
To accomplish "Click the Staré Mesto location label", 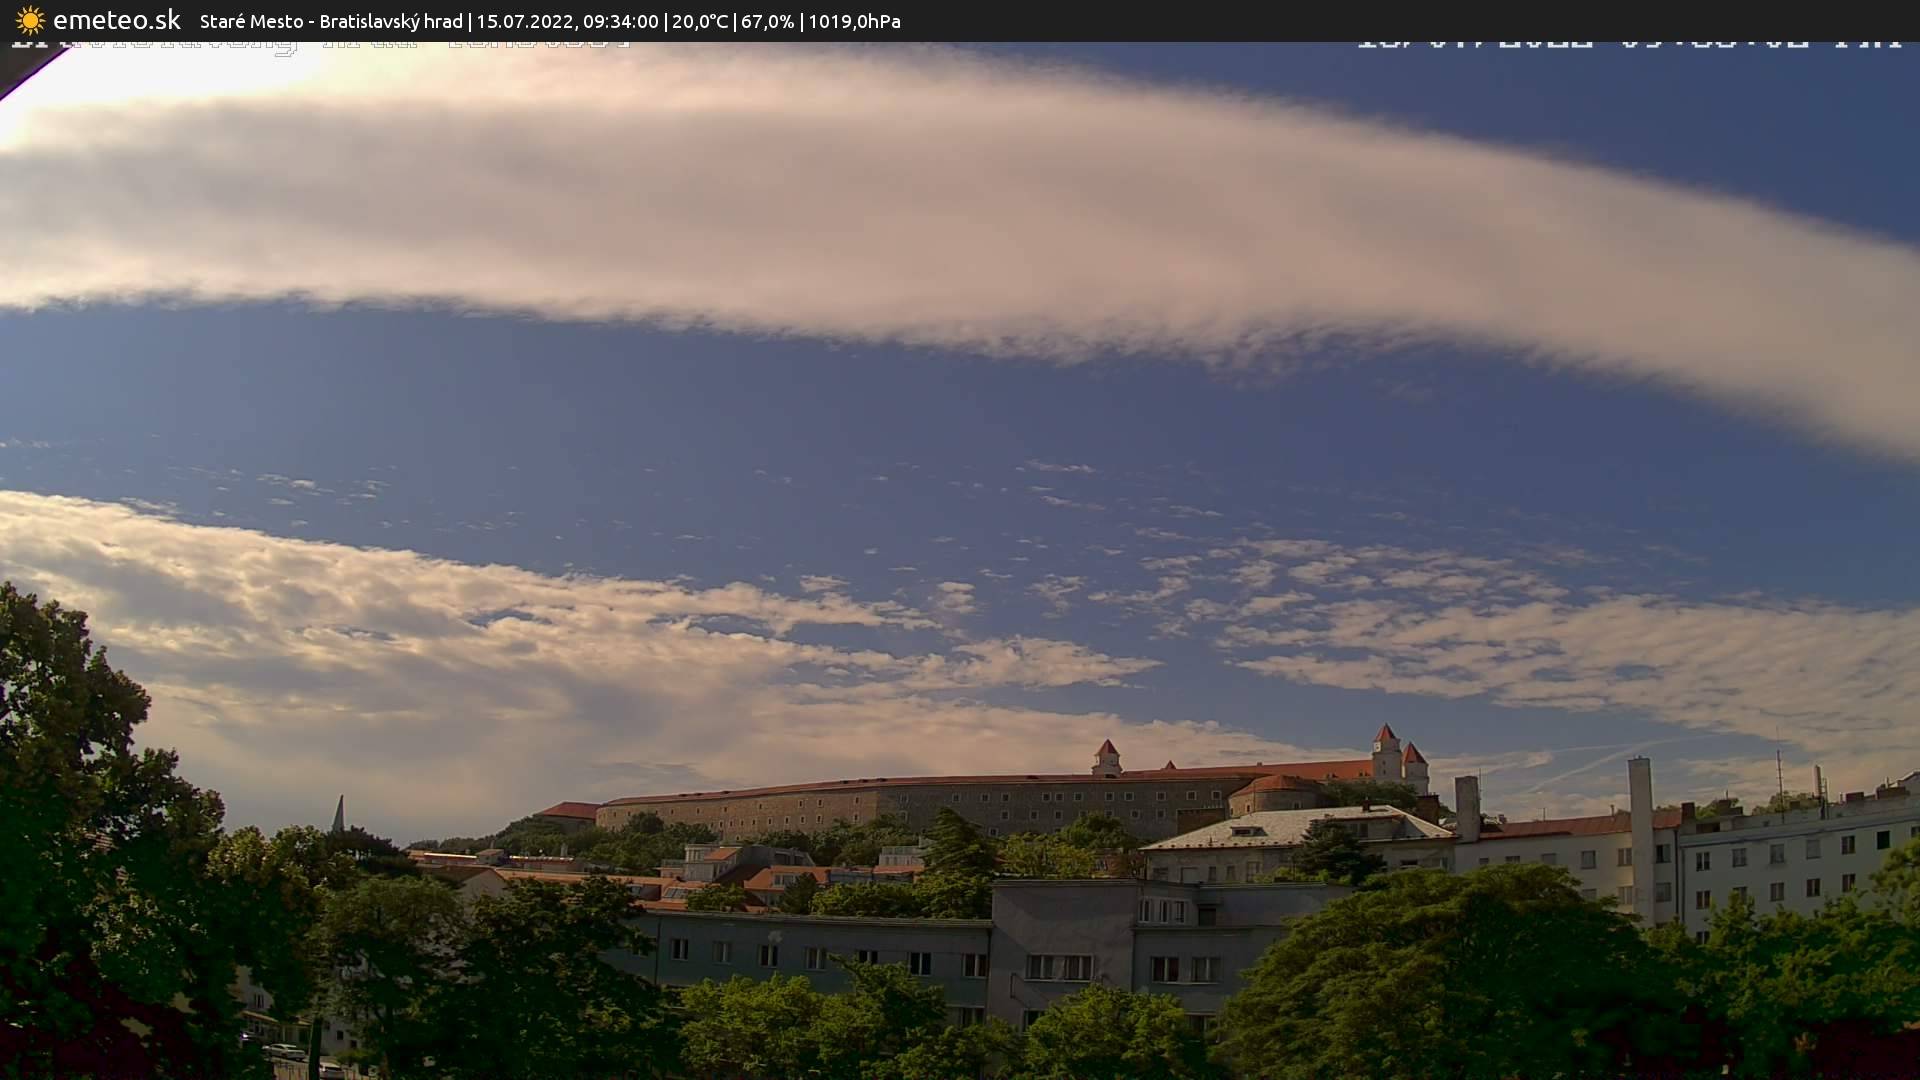I will [250, 21].
